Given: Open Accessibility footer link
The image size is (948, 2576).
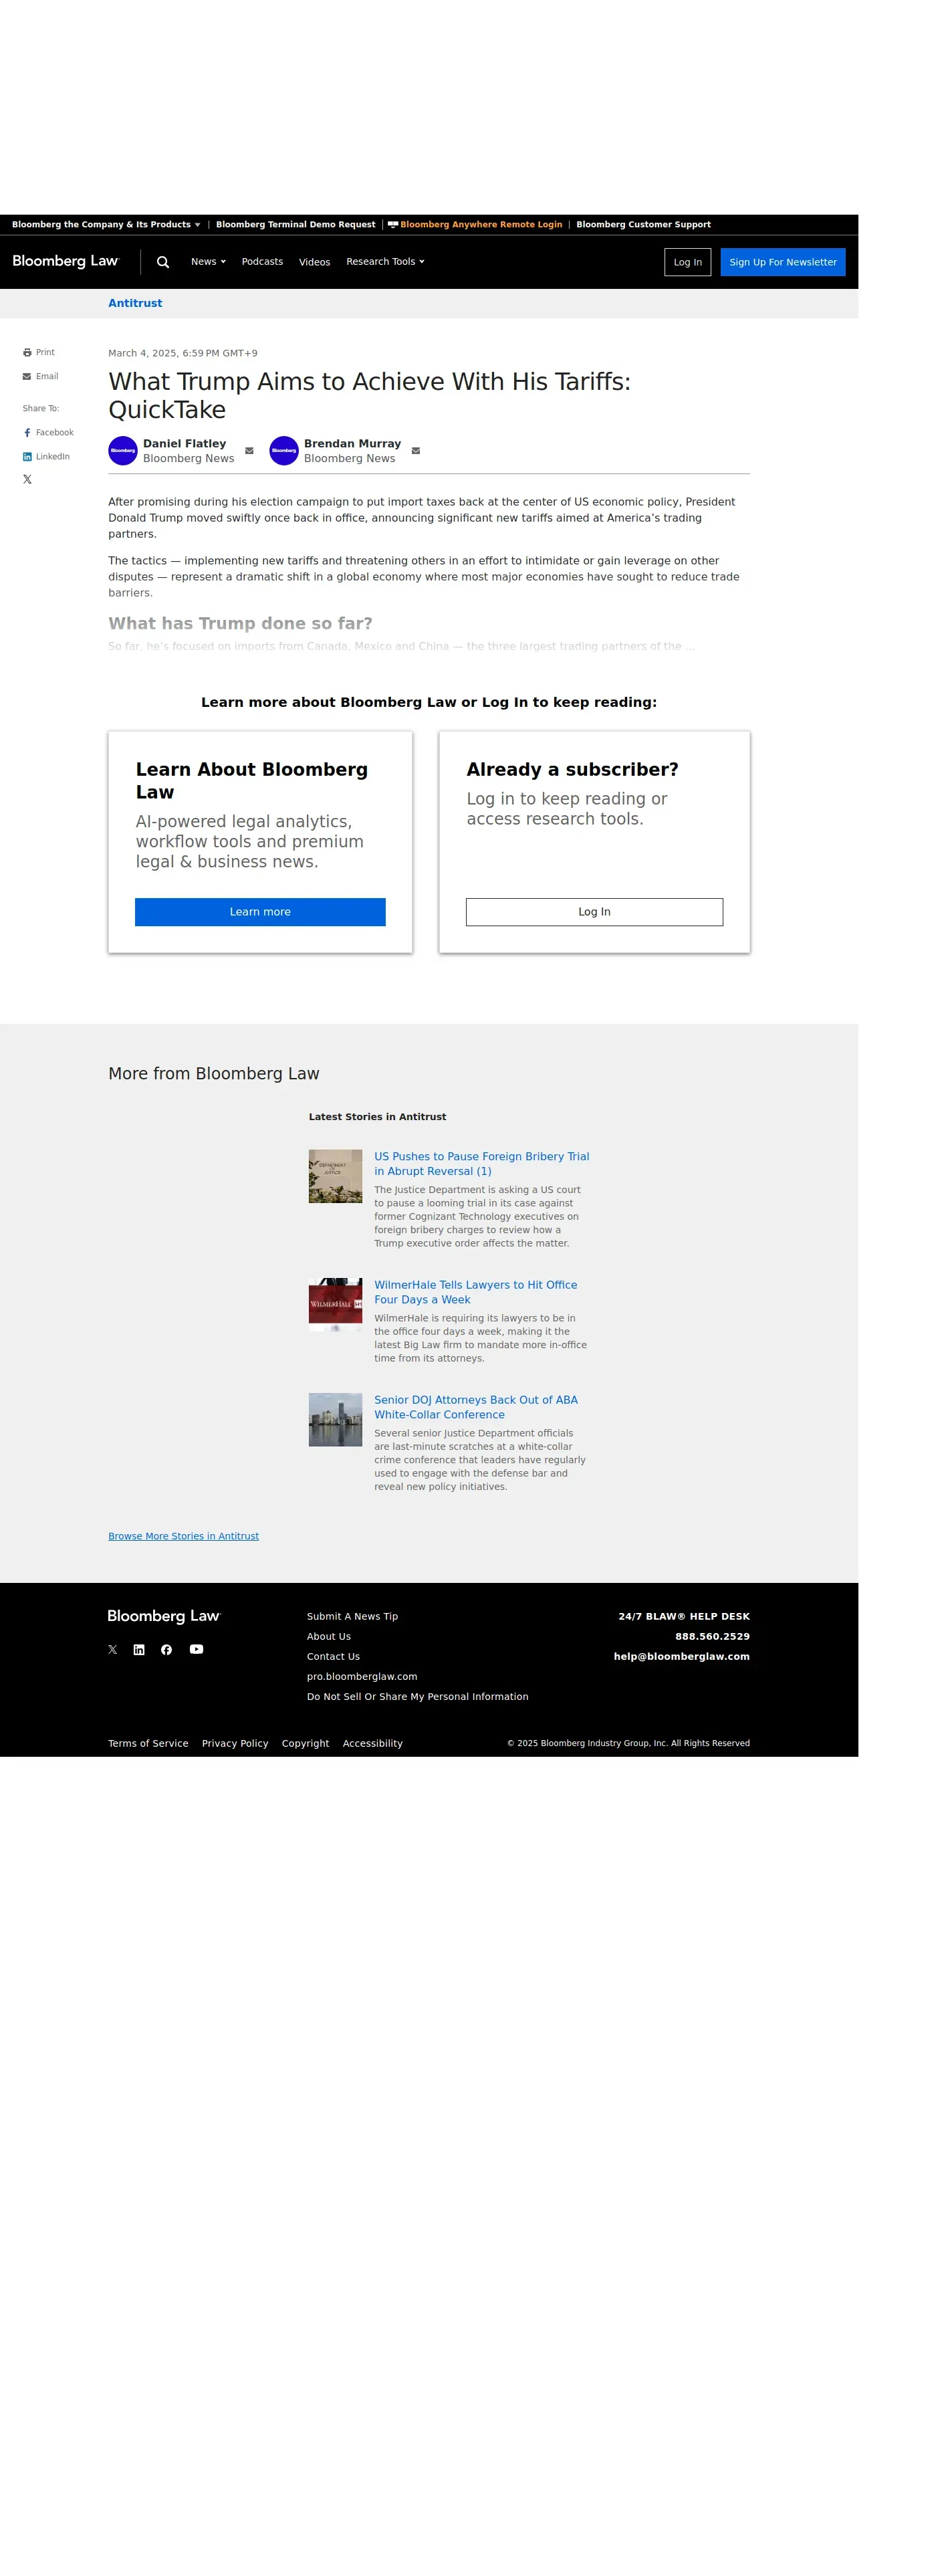Looking at the screenshot, I should click(372, 1743).
